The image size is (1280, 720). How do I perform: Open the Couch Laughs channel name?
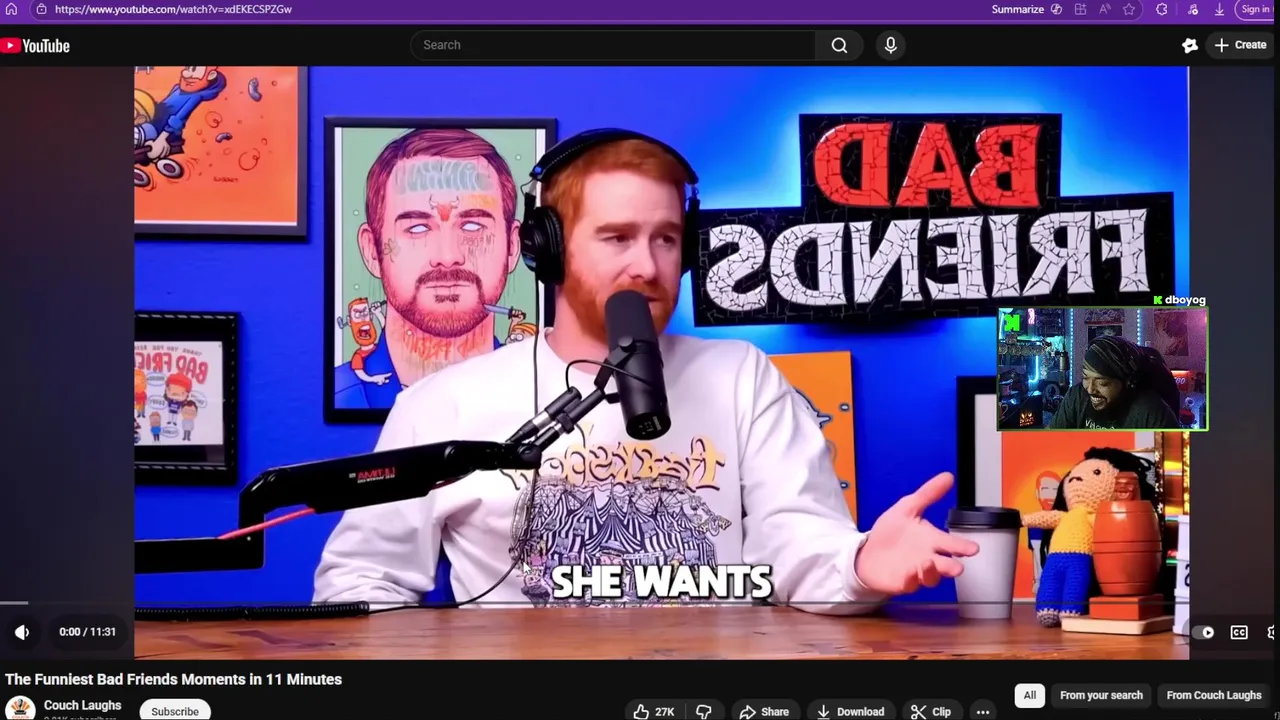point(82,705)
